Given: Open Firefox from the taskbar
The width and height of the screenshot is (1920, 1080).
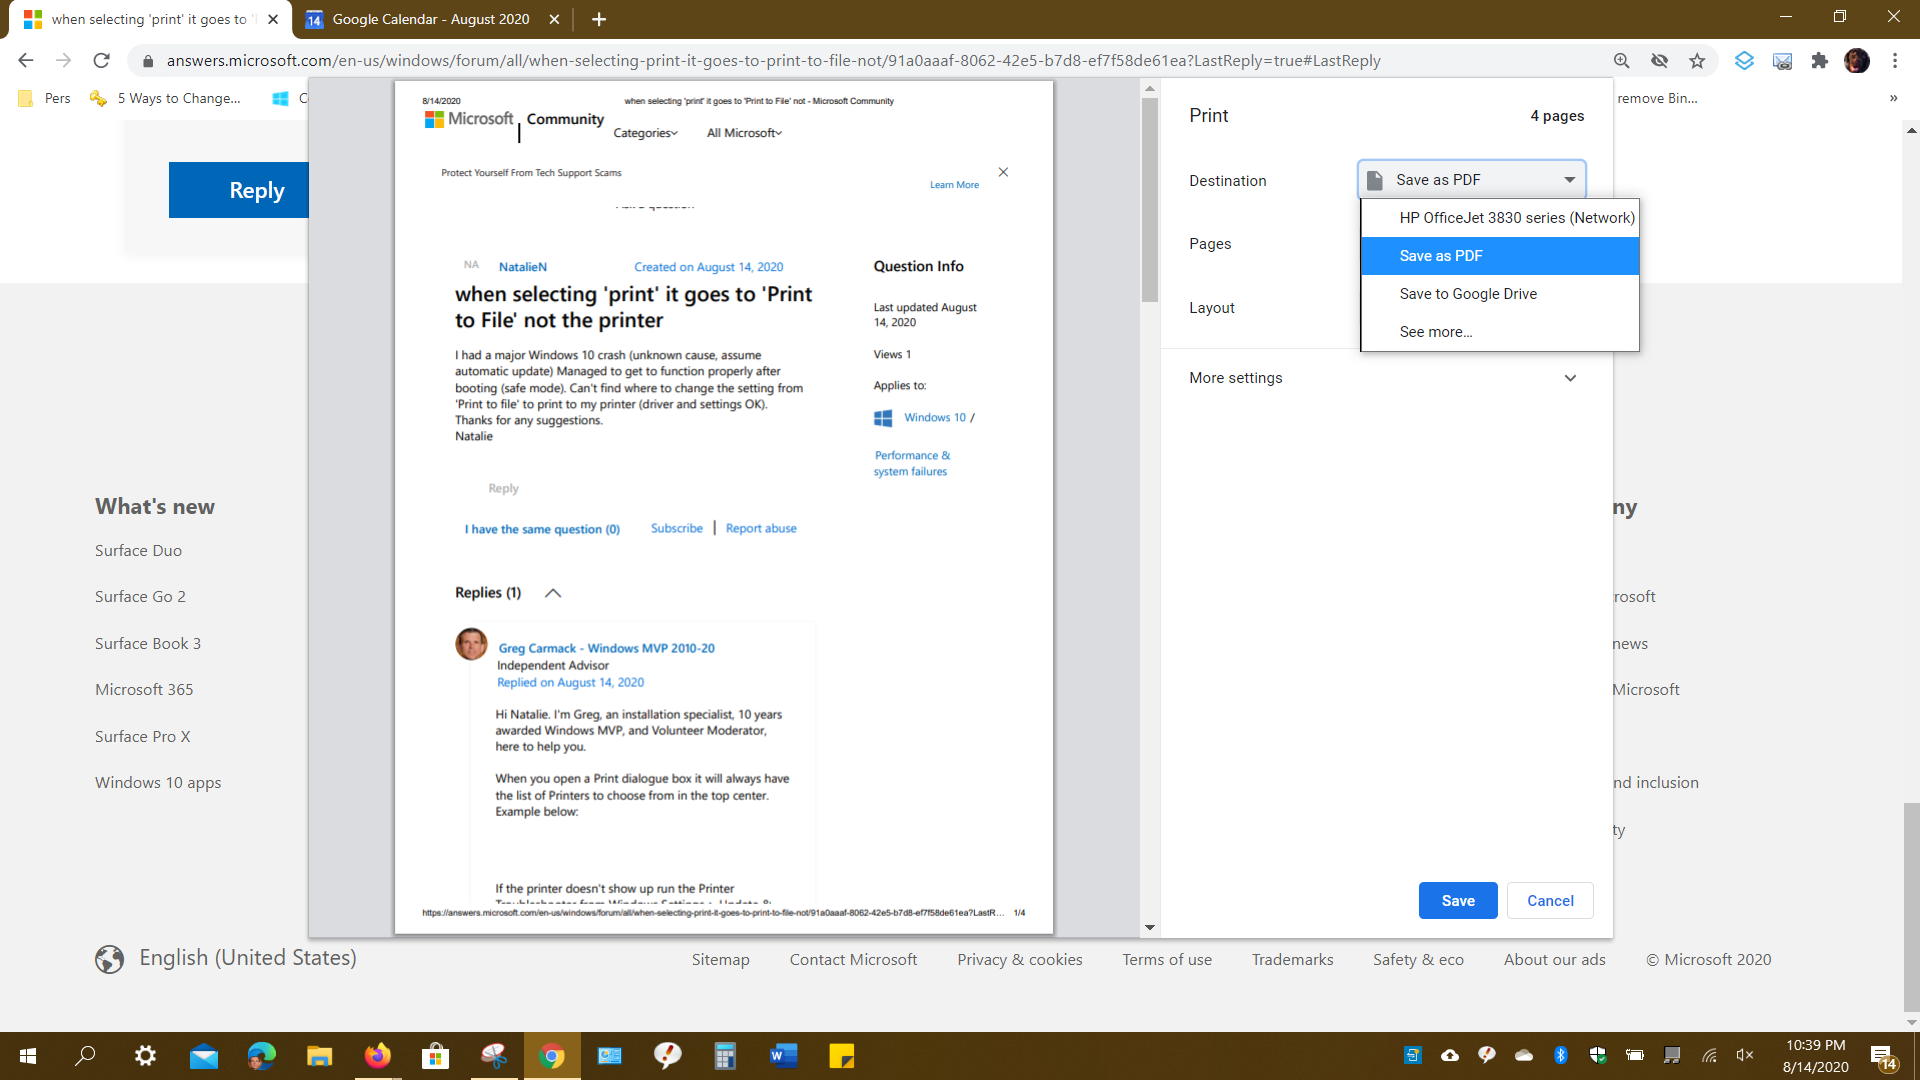Looking at the screenshot, I should coord(377,1056).
